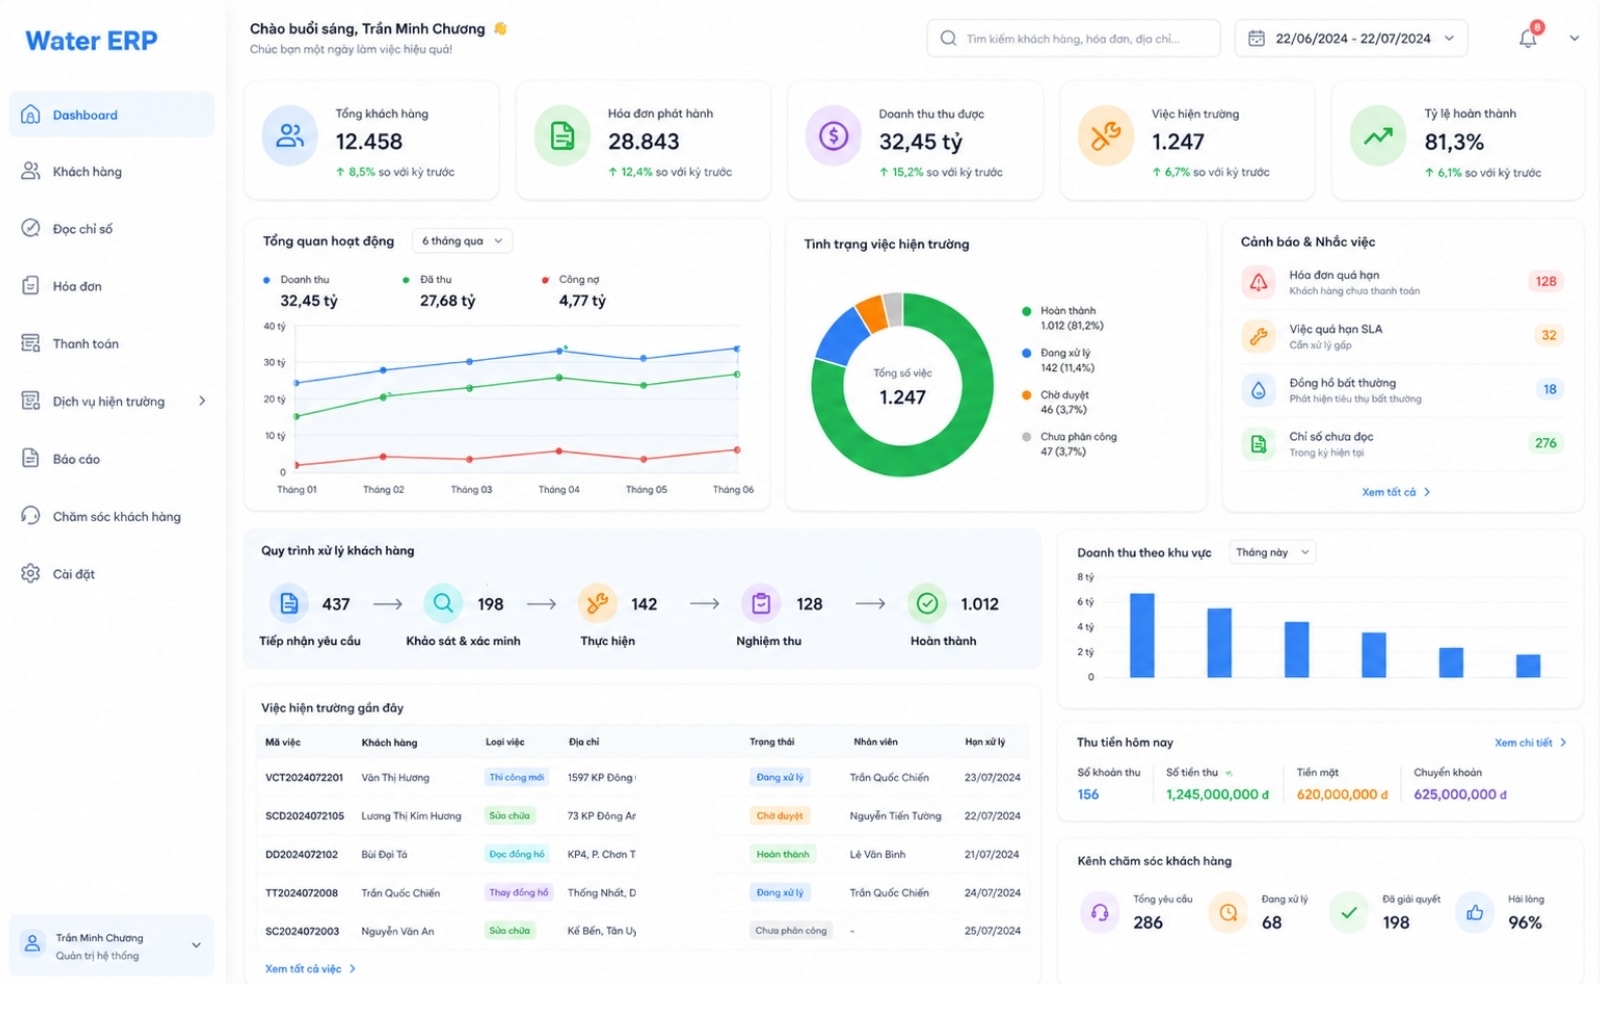
Task: Click the Hóa đơn phát hành document icon
Action: (562, 135)
